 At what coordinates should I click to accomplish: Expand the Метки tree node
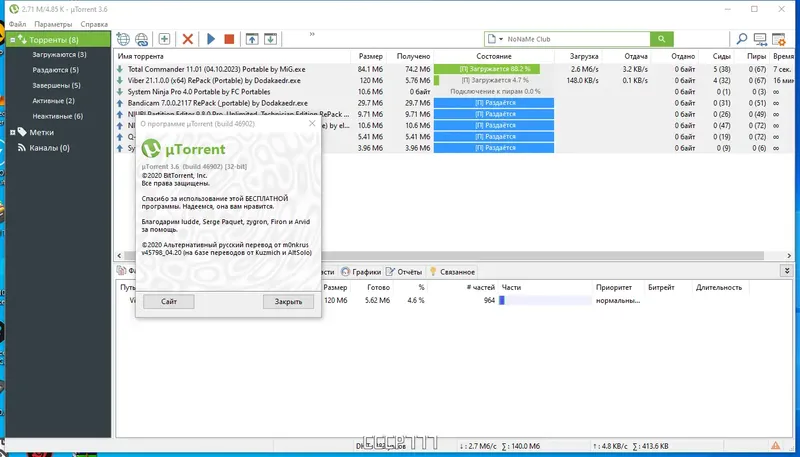tap(13, 133)
